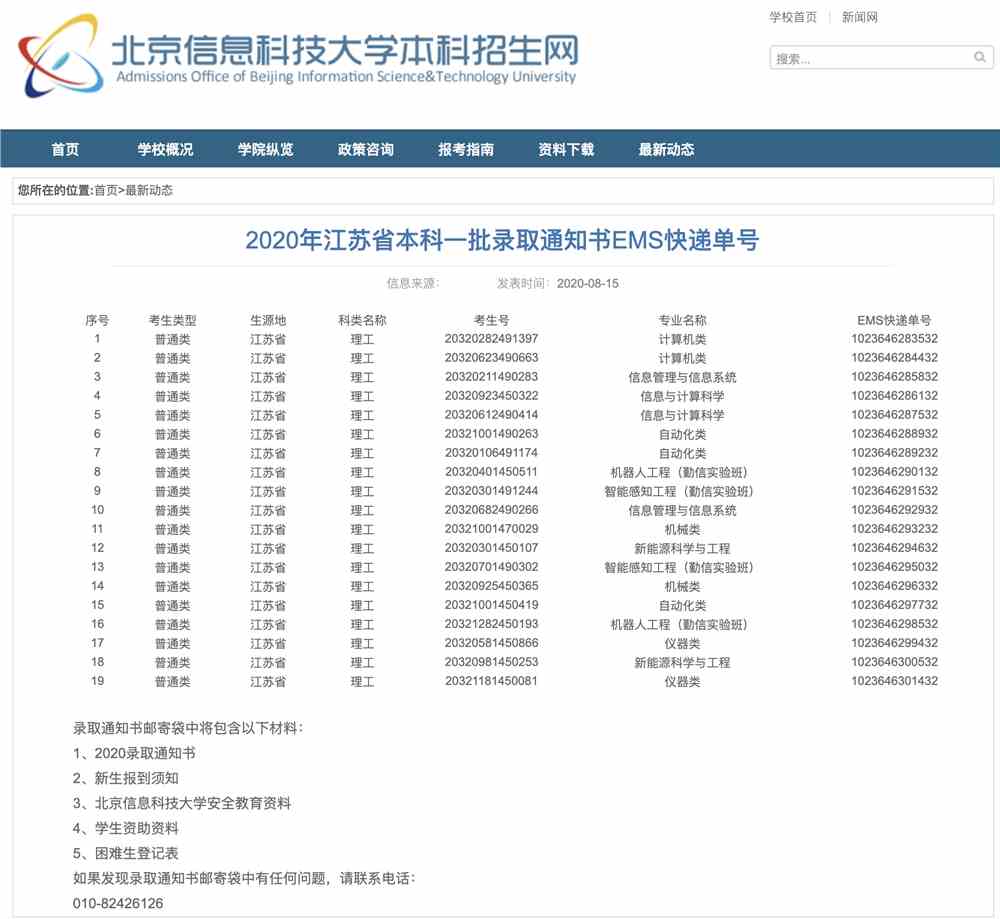Click the 考生类型 column header
Screen dimensions: 1000x919
[x=172, y=320]
